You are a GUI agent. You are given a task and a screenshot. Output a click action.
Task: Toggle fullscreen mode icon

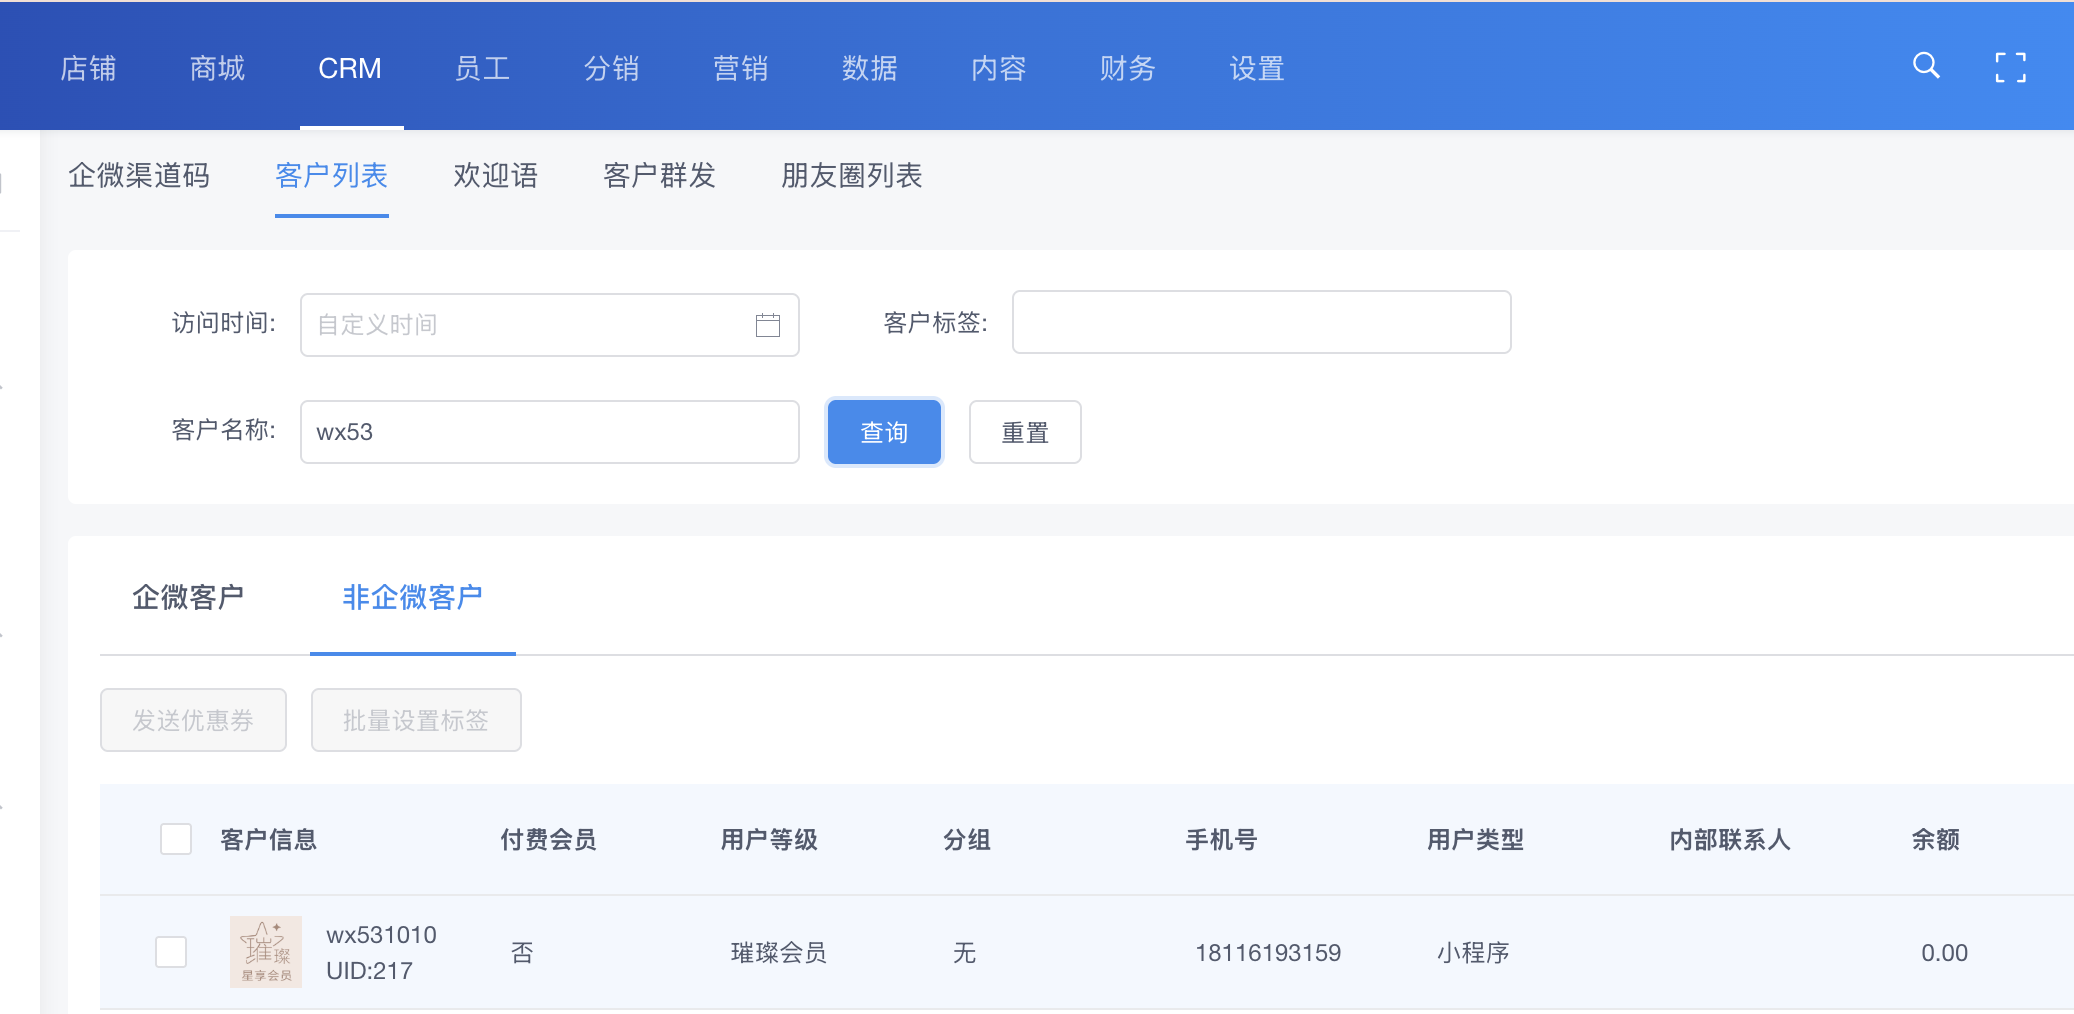pos(2010,67)
